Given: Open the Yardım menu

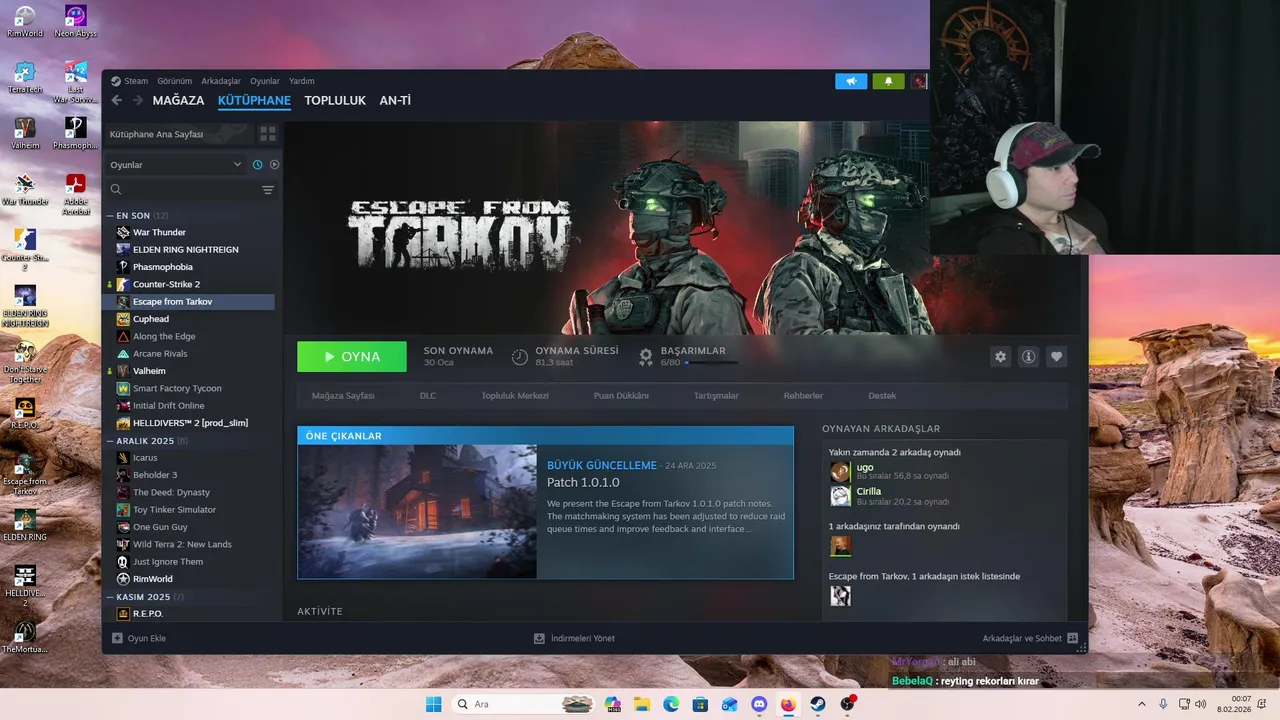Looking at the screenshot, I should 301,81.
